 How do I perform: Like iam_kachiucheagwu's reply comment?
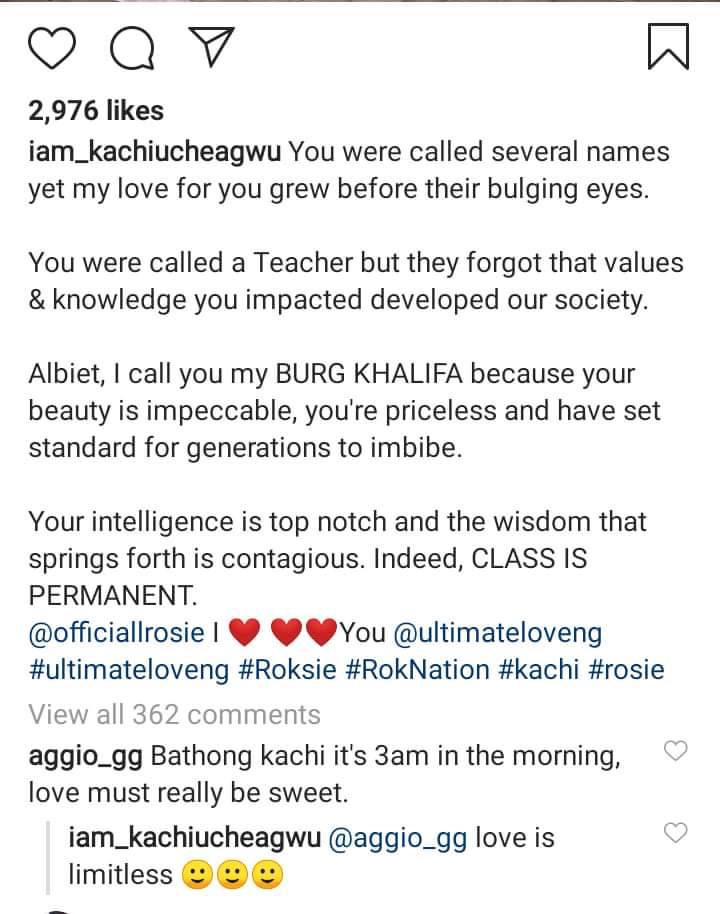(x=677, y=832)
